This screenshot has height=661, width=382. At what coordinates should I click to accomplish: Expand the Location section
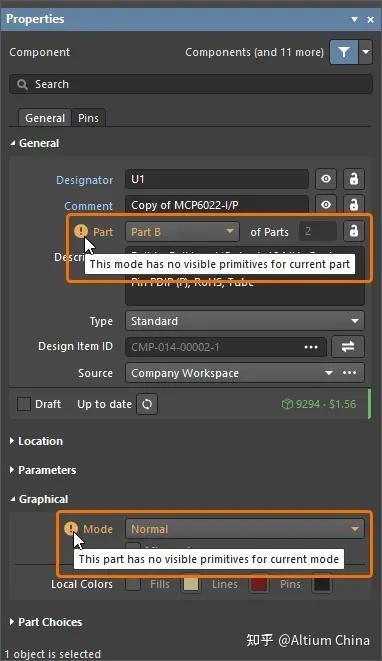tap(36, 441)
